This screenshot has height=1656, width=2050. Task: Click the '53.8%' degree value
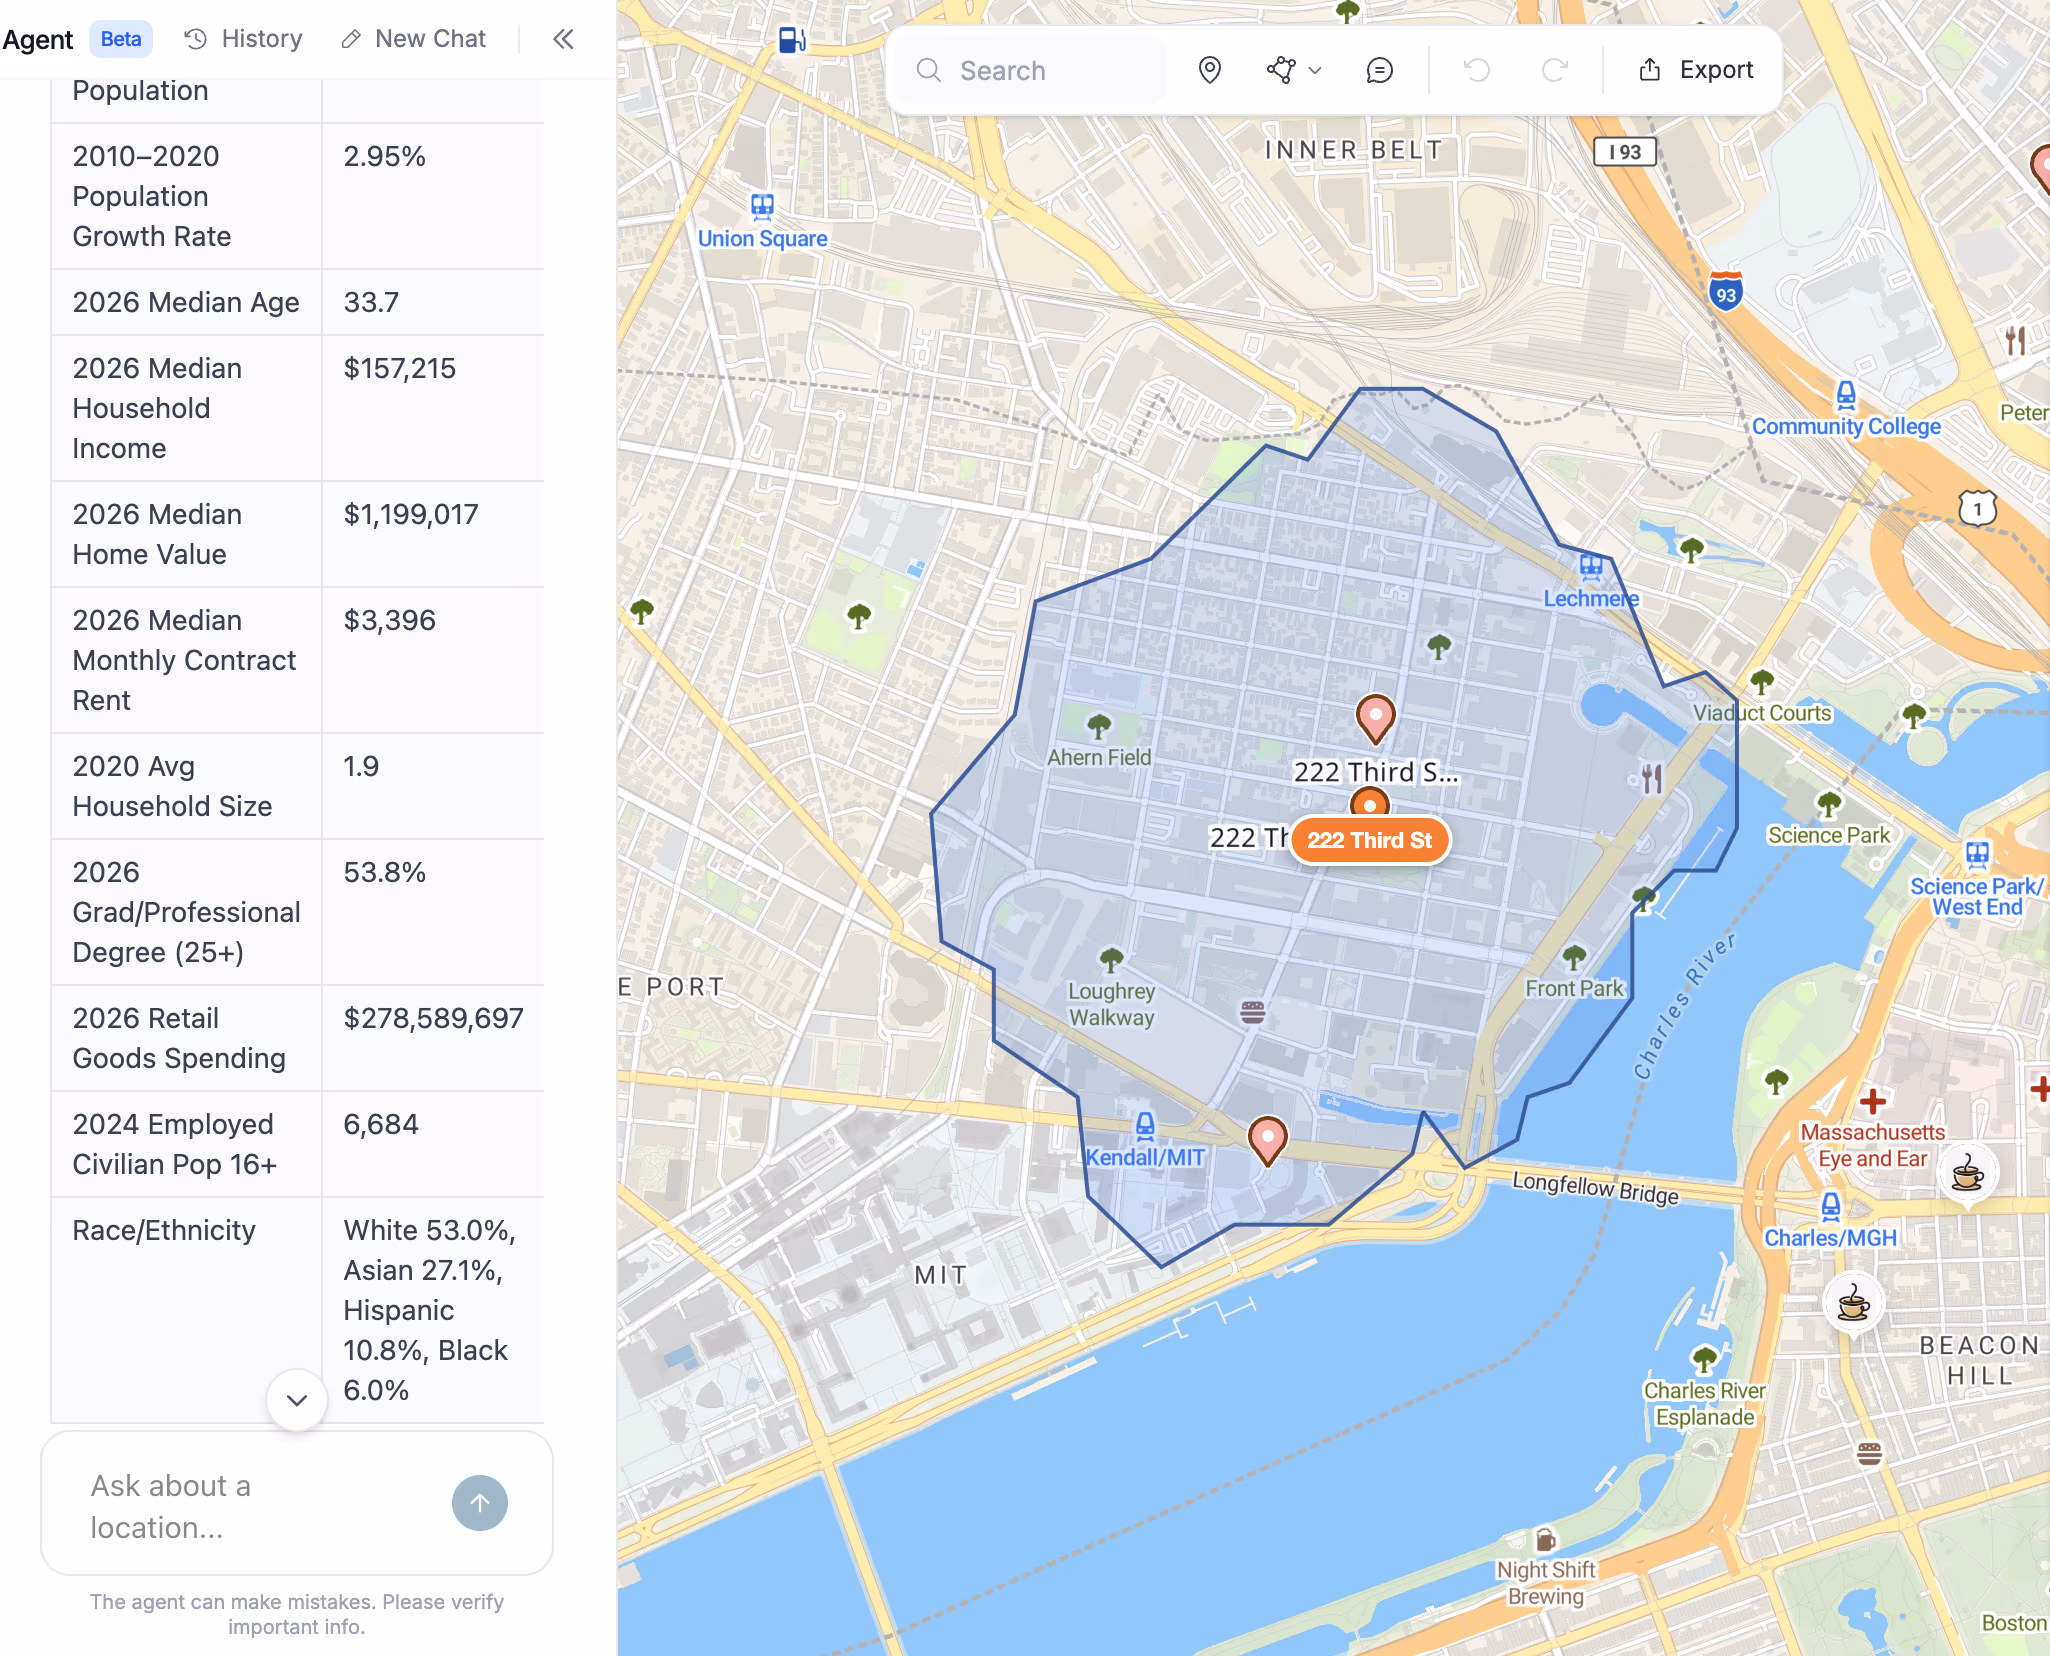[x=385, y=873]
